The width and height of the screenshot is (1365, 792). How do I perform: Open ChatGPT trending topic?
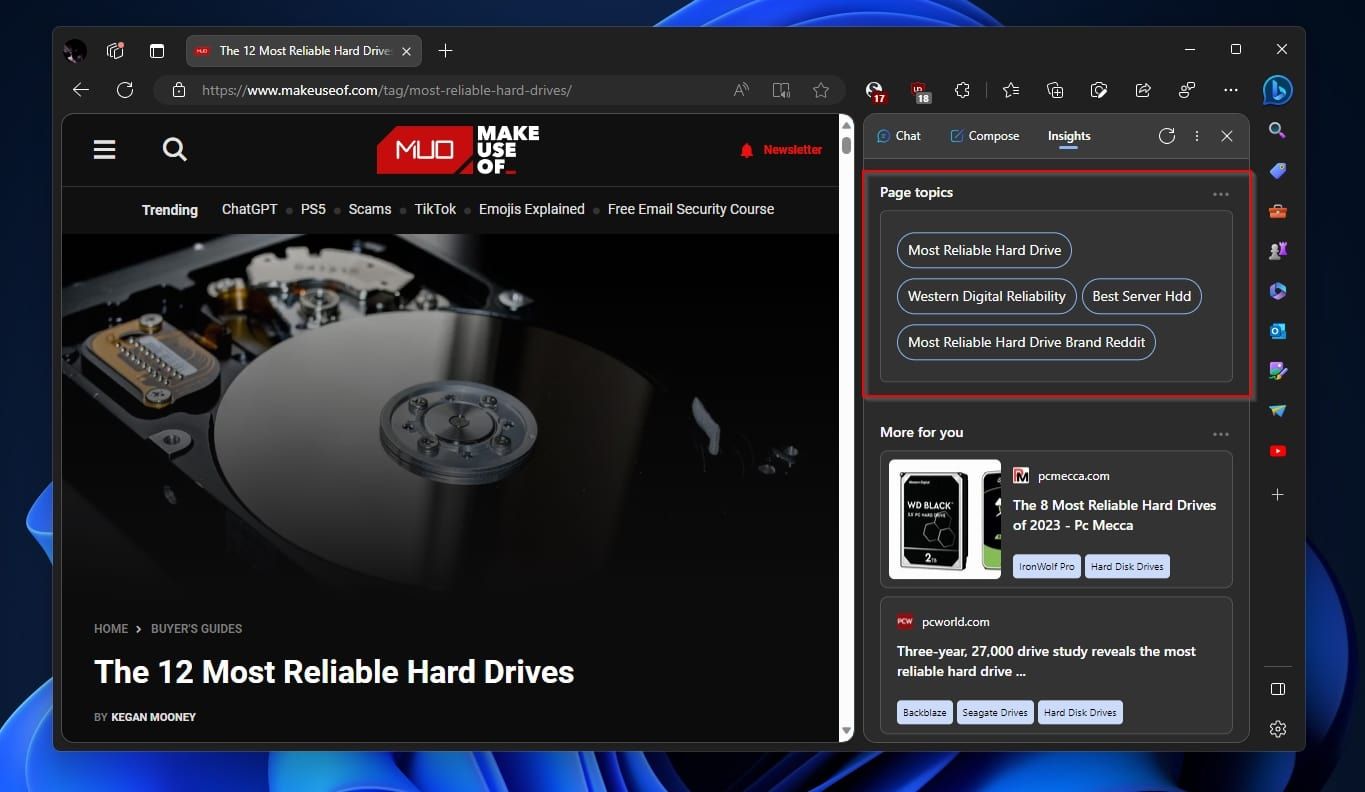pos(249,209)
